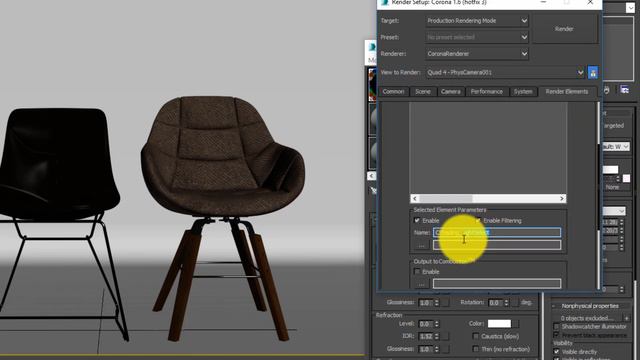Click the IOR spinner arrows
Viewport: 640px width, 360px height.
point(437,336)
